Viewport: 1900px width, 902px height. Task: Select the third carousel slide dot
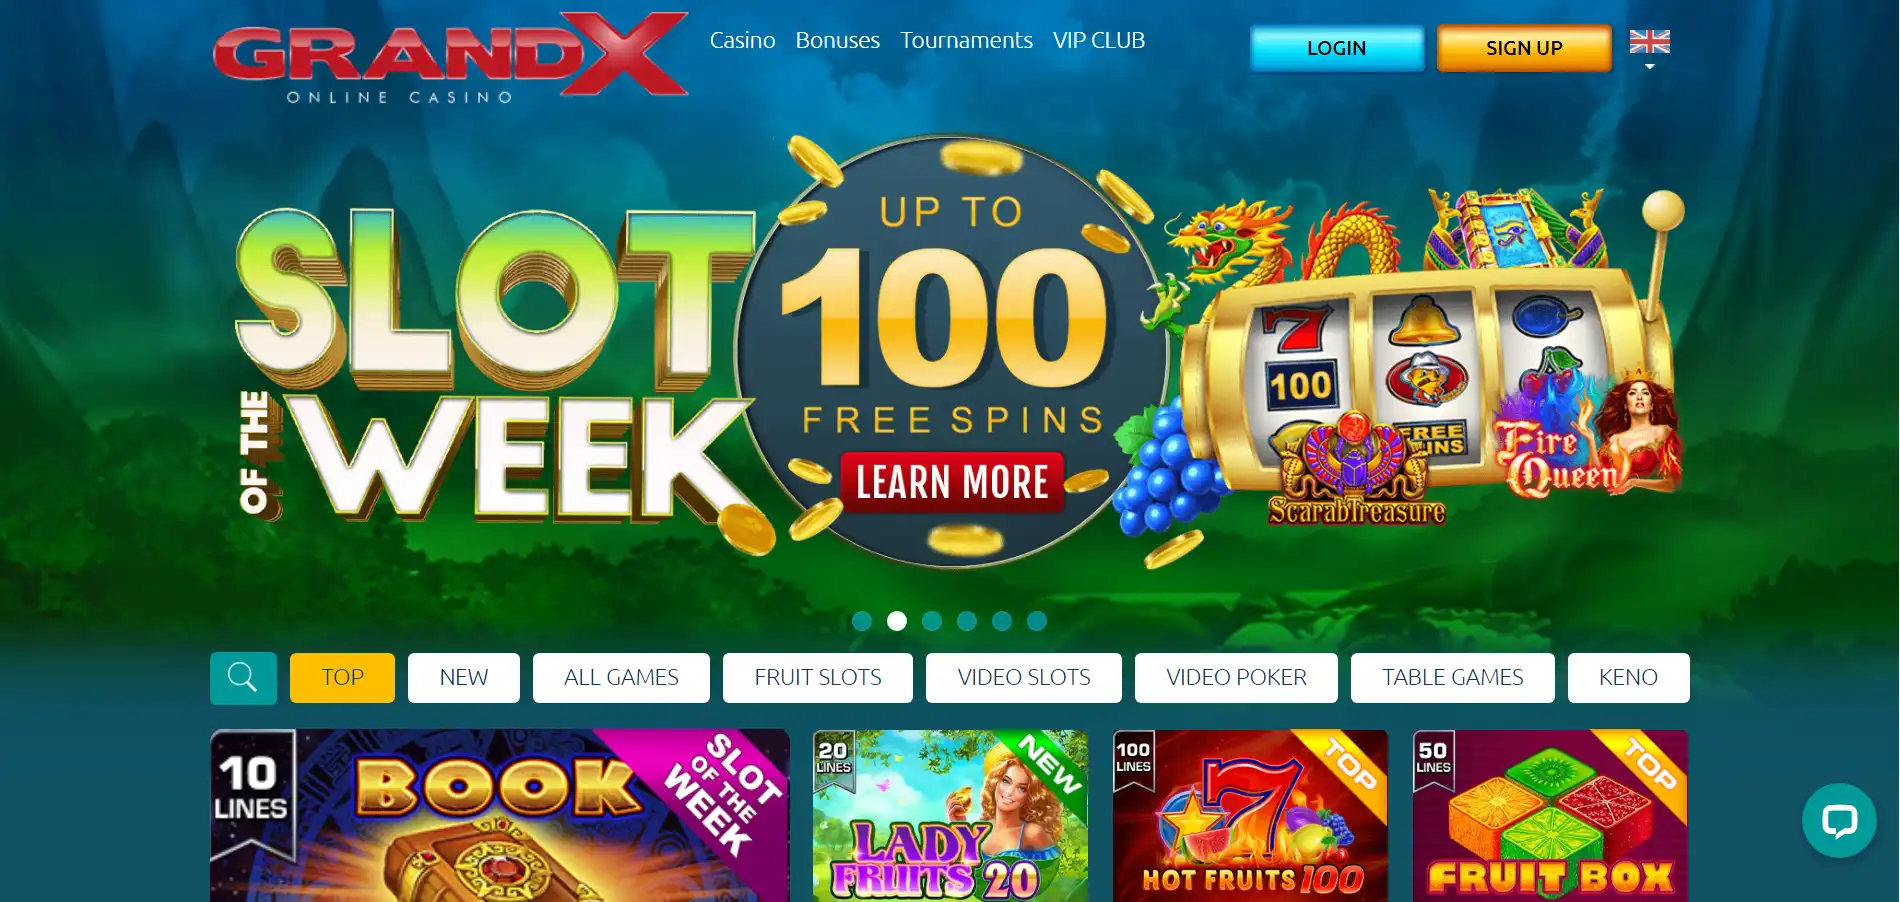932,621
